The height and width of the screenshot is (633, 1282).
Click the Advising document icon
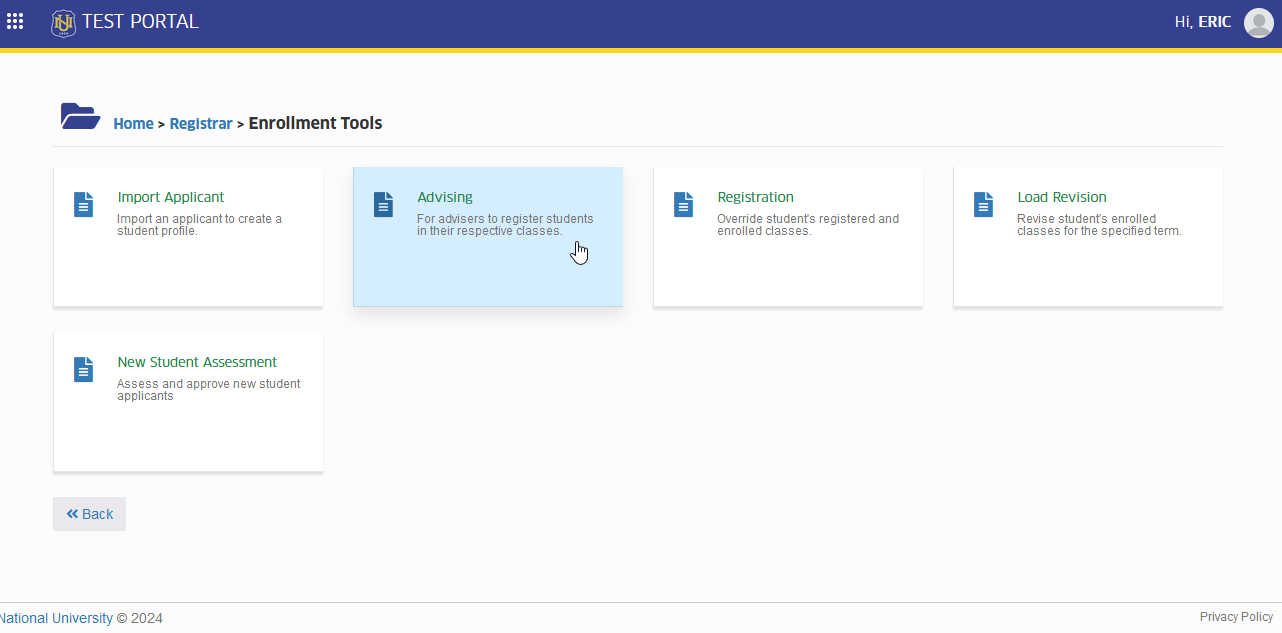tap(383, 204)
